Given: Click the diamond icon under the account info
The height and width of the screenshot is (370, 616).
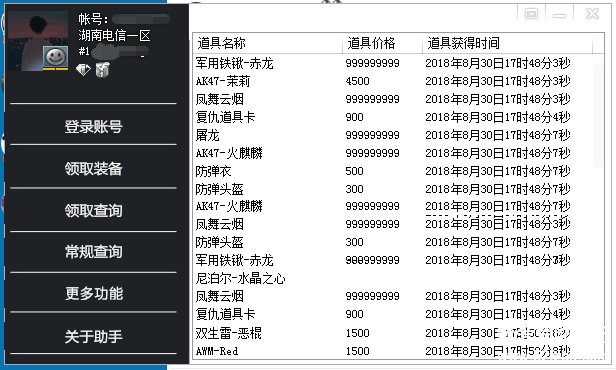Looking at the screenshot, I should click(x=83, y=70).
